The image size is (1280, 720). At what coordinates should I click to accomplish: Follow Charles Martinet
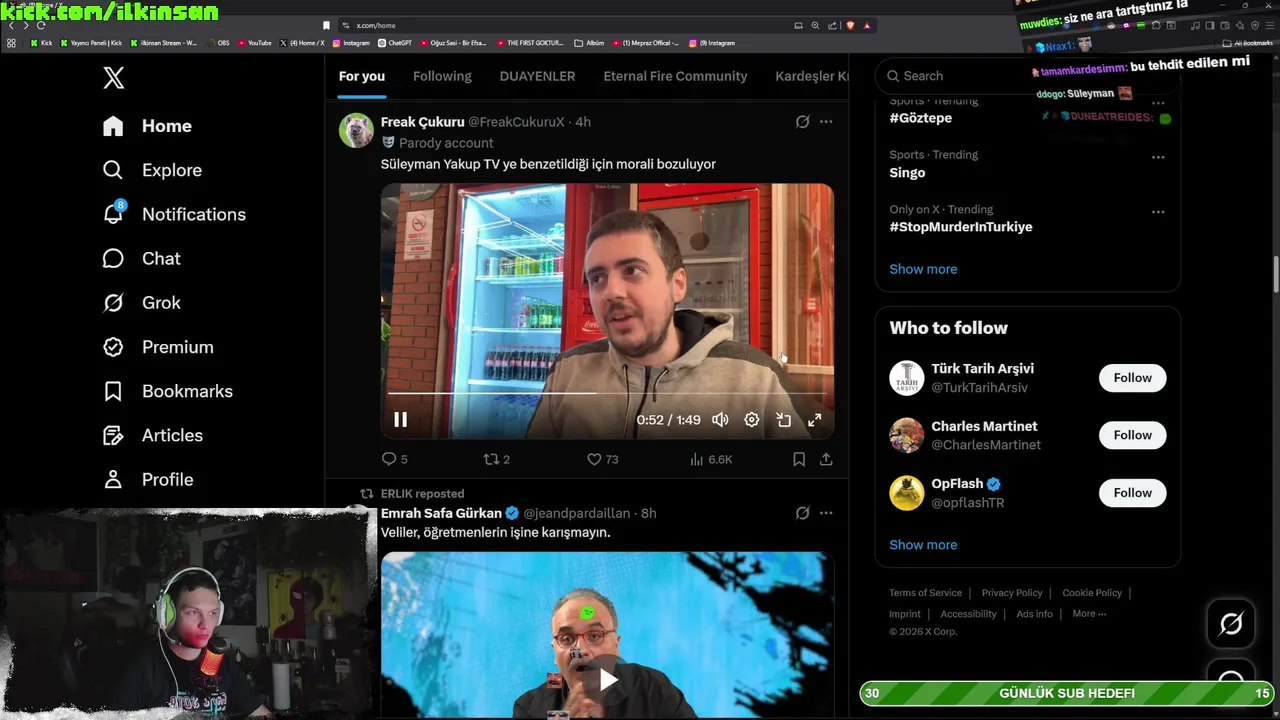point(1133,435)
